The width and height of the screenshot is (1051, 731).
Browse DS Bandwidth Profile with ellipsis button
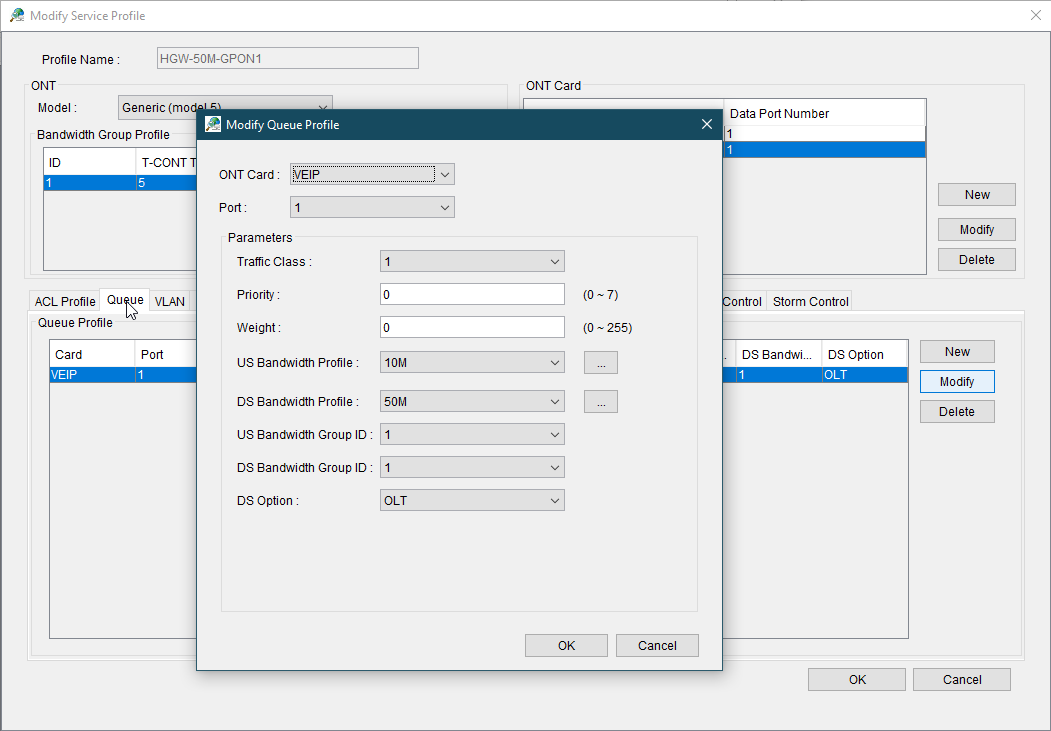(600, 402)
